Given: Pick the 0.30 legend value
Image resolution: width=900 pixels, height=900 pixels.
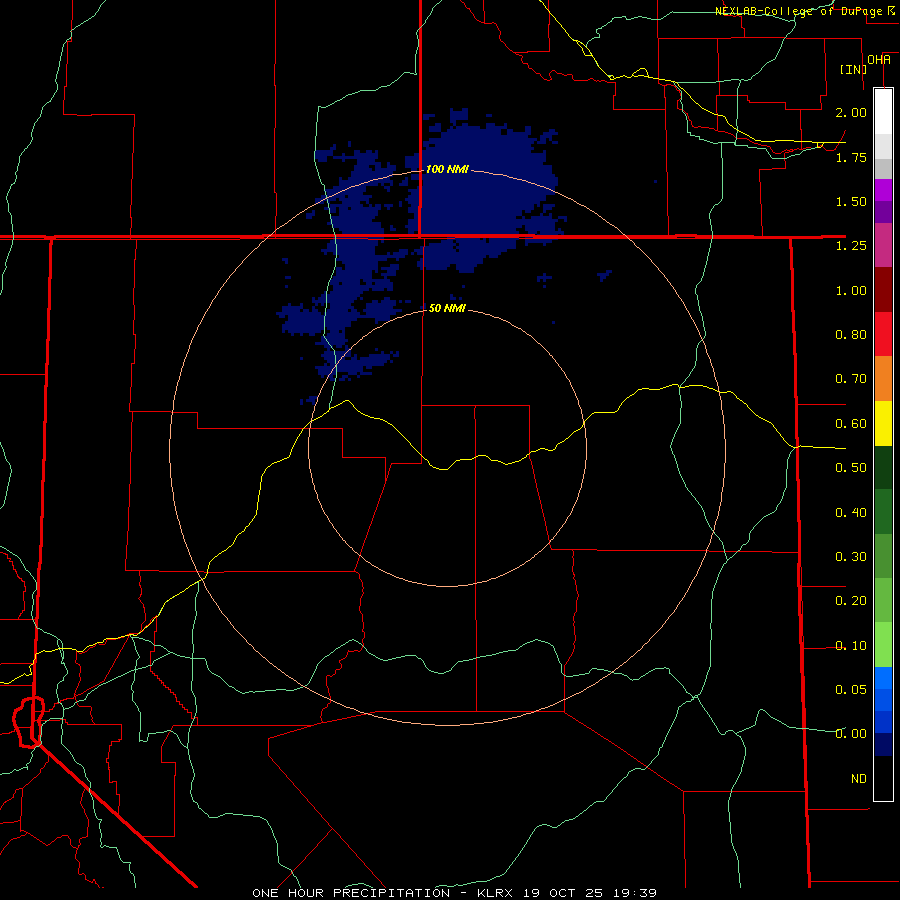Looking at the screenshot, I should pos(851,557).
